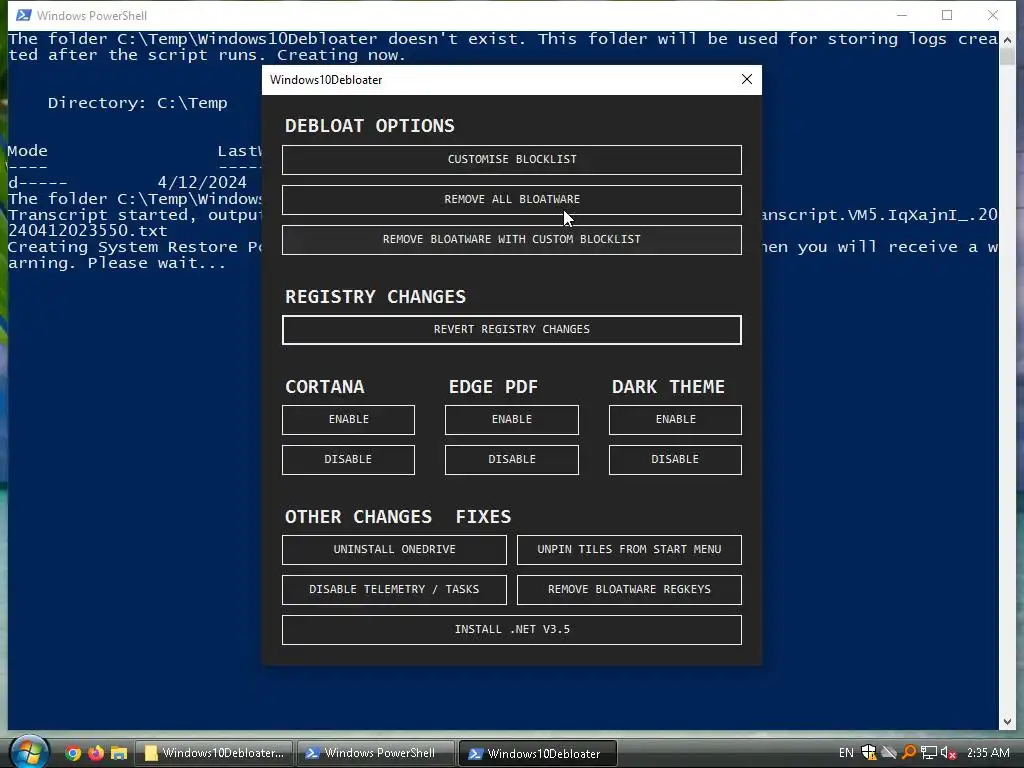Disable Cortana
Image resolution: width=1024 pixels, height=768 pixels.
click(348, 459)
